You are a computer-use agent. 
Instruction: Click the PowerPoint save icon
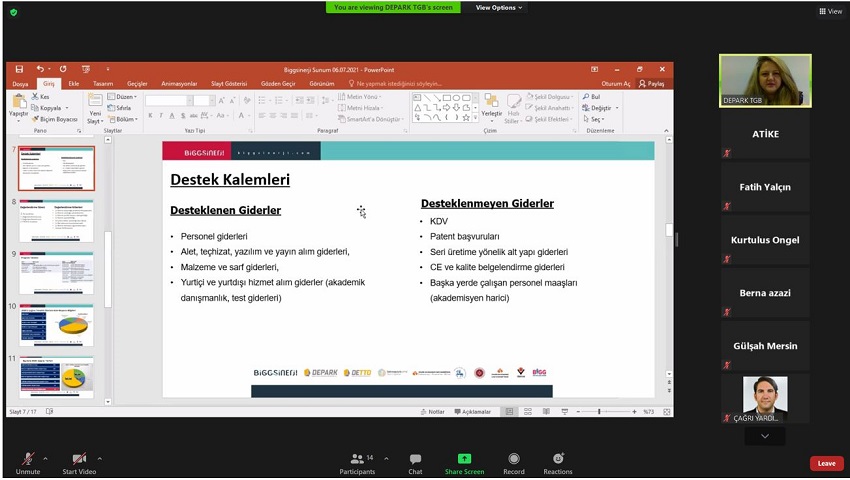pos(19,70)
